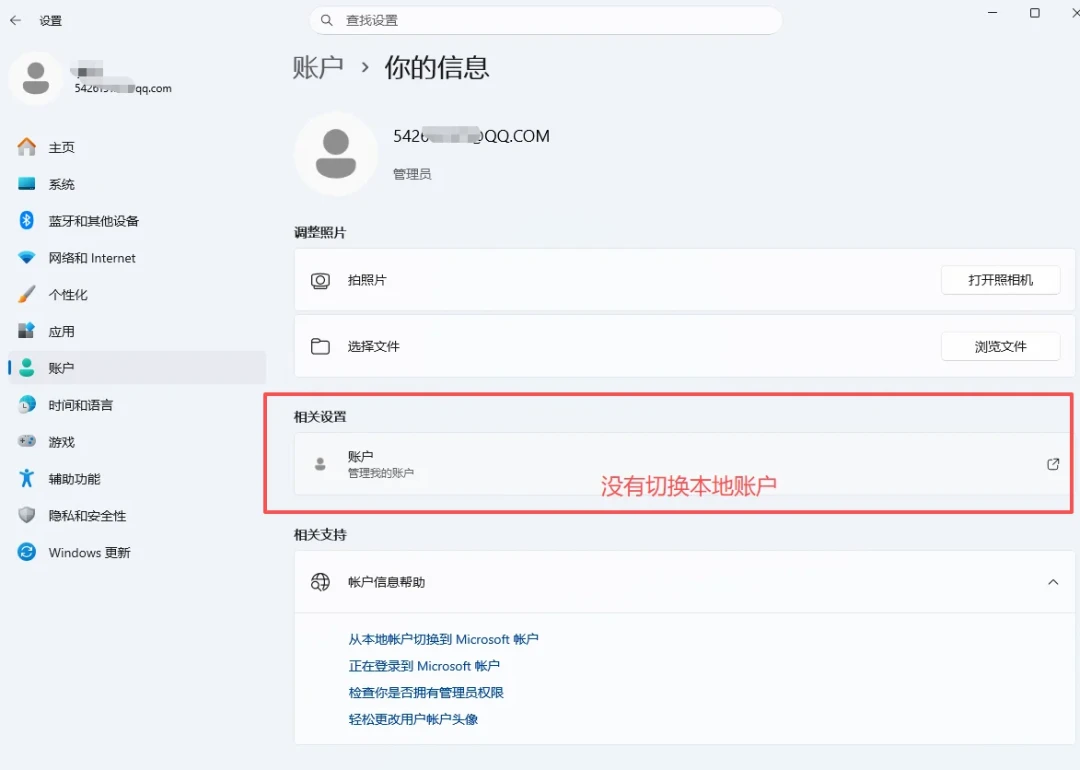Click the 相关支持 heading
The height and width of the screenshot is (770, 1080).
pyautogui.click(x=320, y=534)
